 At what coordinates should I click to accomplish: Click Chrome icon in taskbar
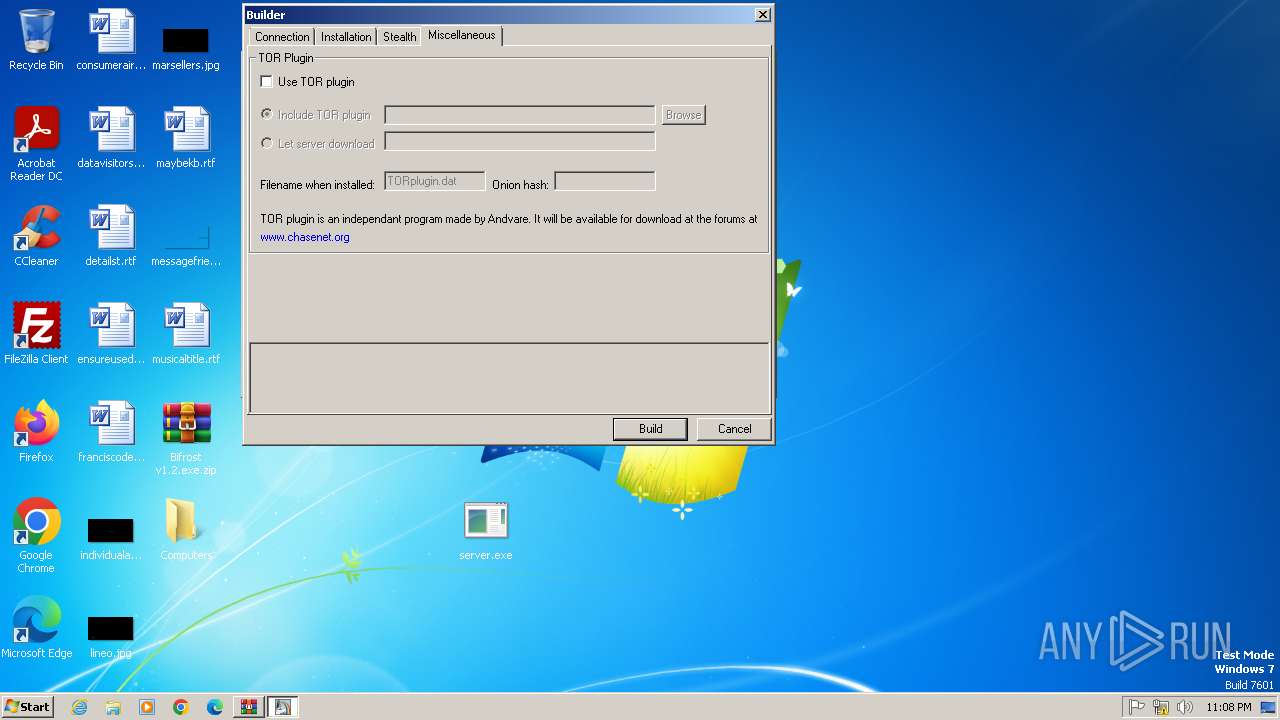tap(181, 707)
